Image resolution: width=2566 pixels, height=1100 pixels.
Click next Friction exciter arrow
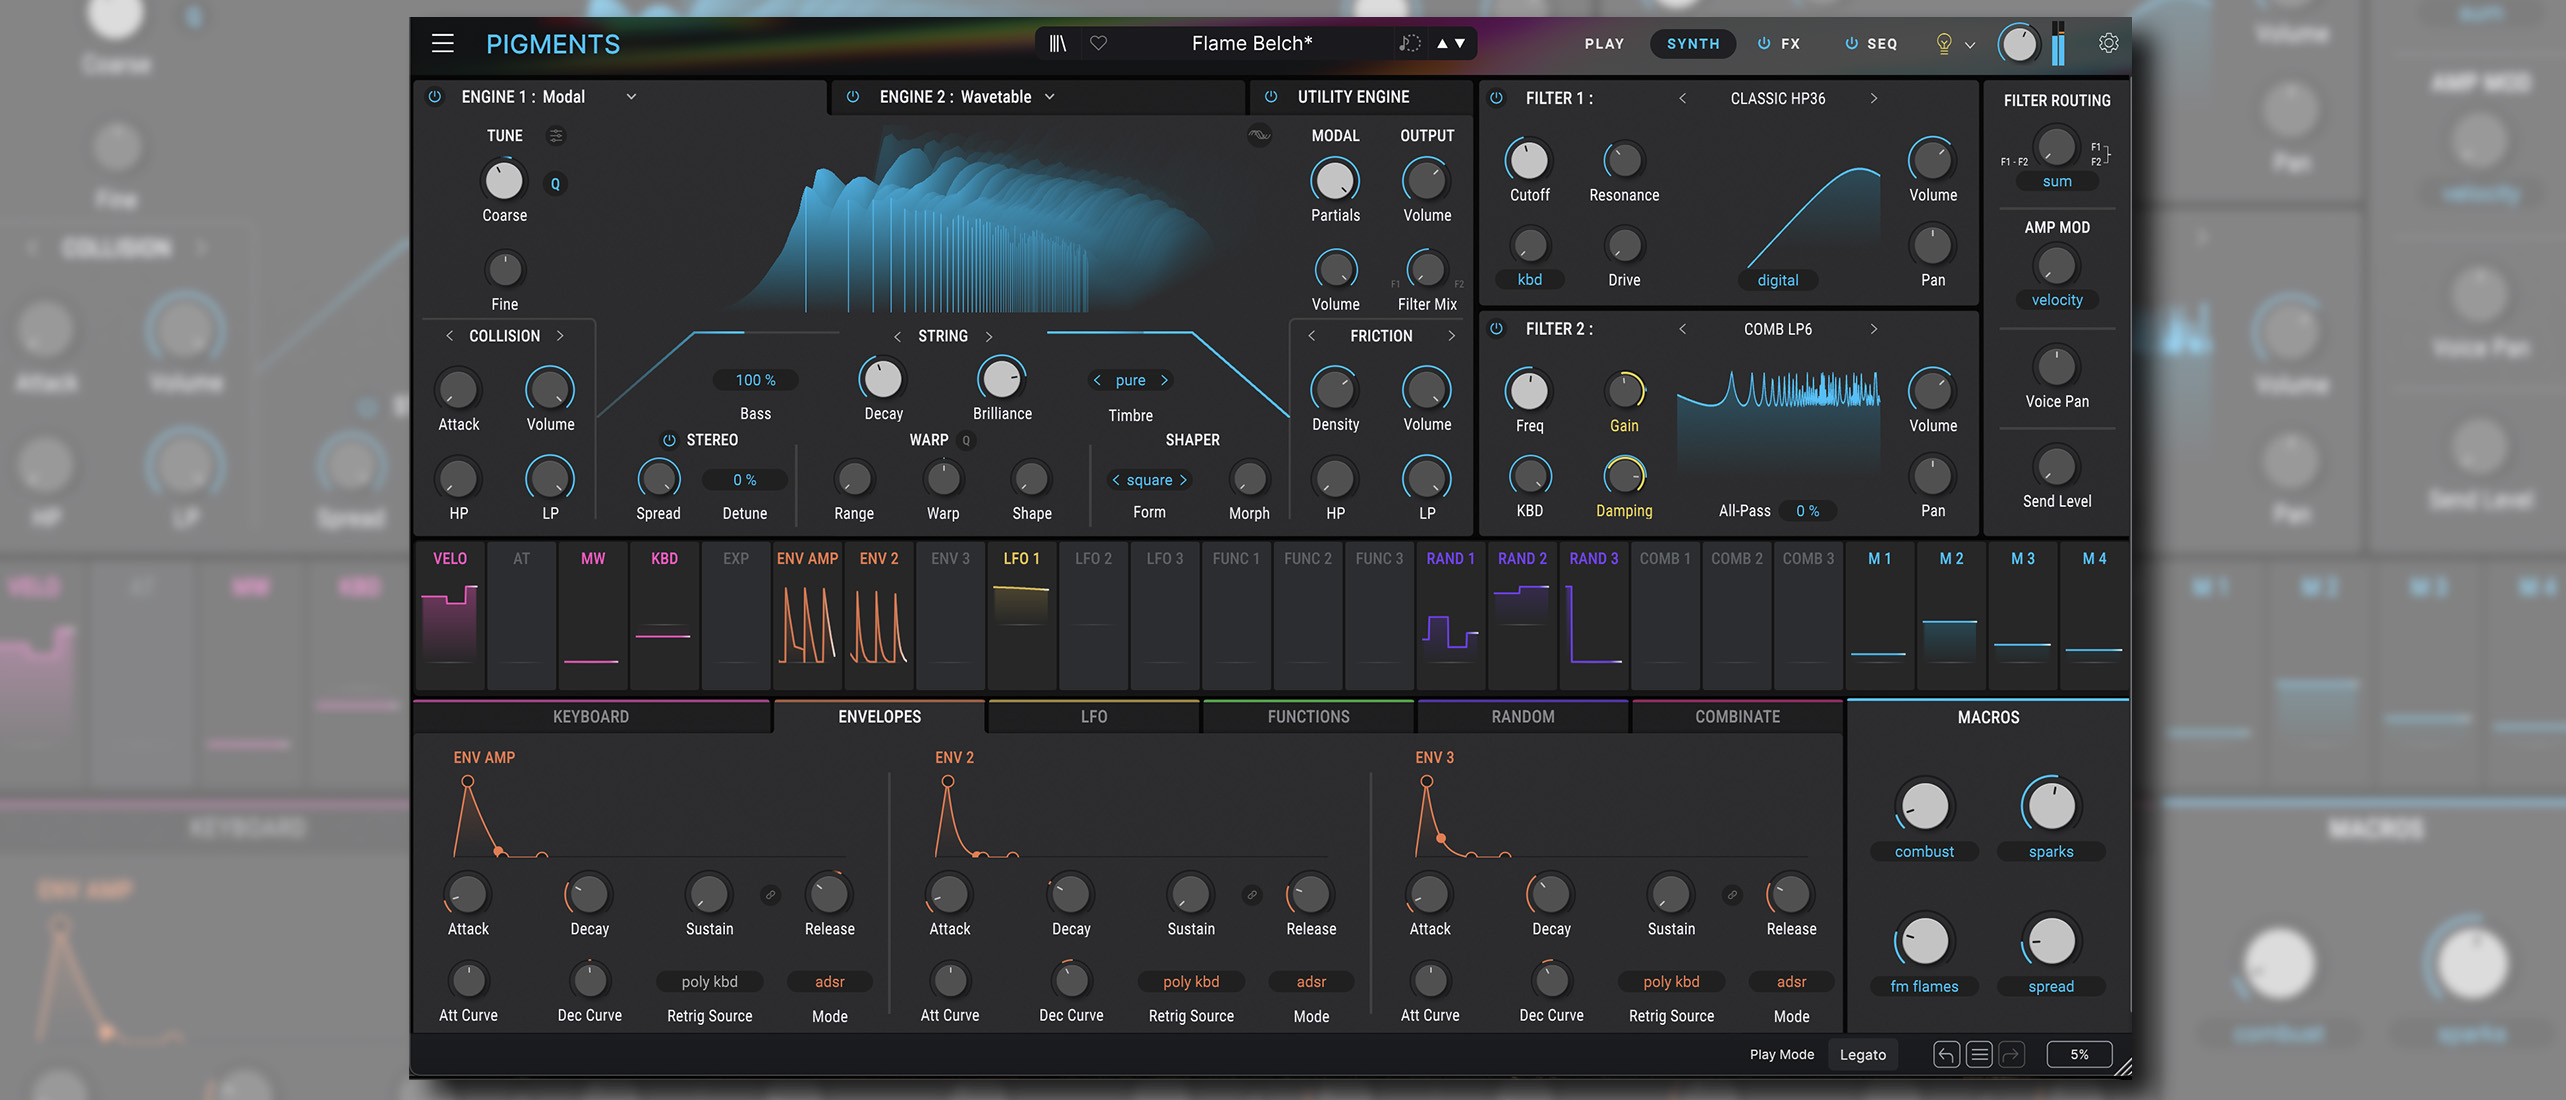(1451, 336)
